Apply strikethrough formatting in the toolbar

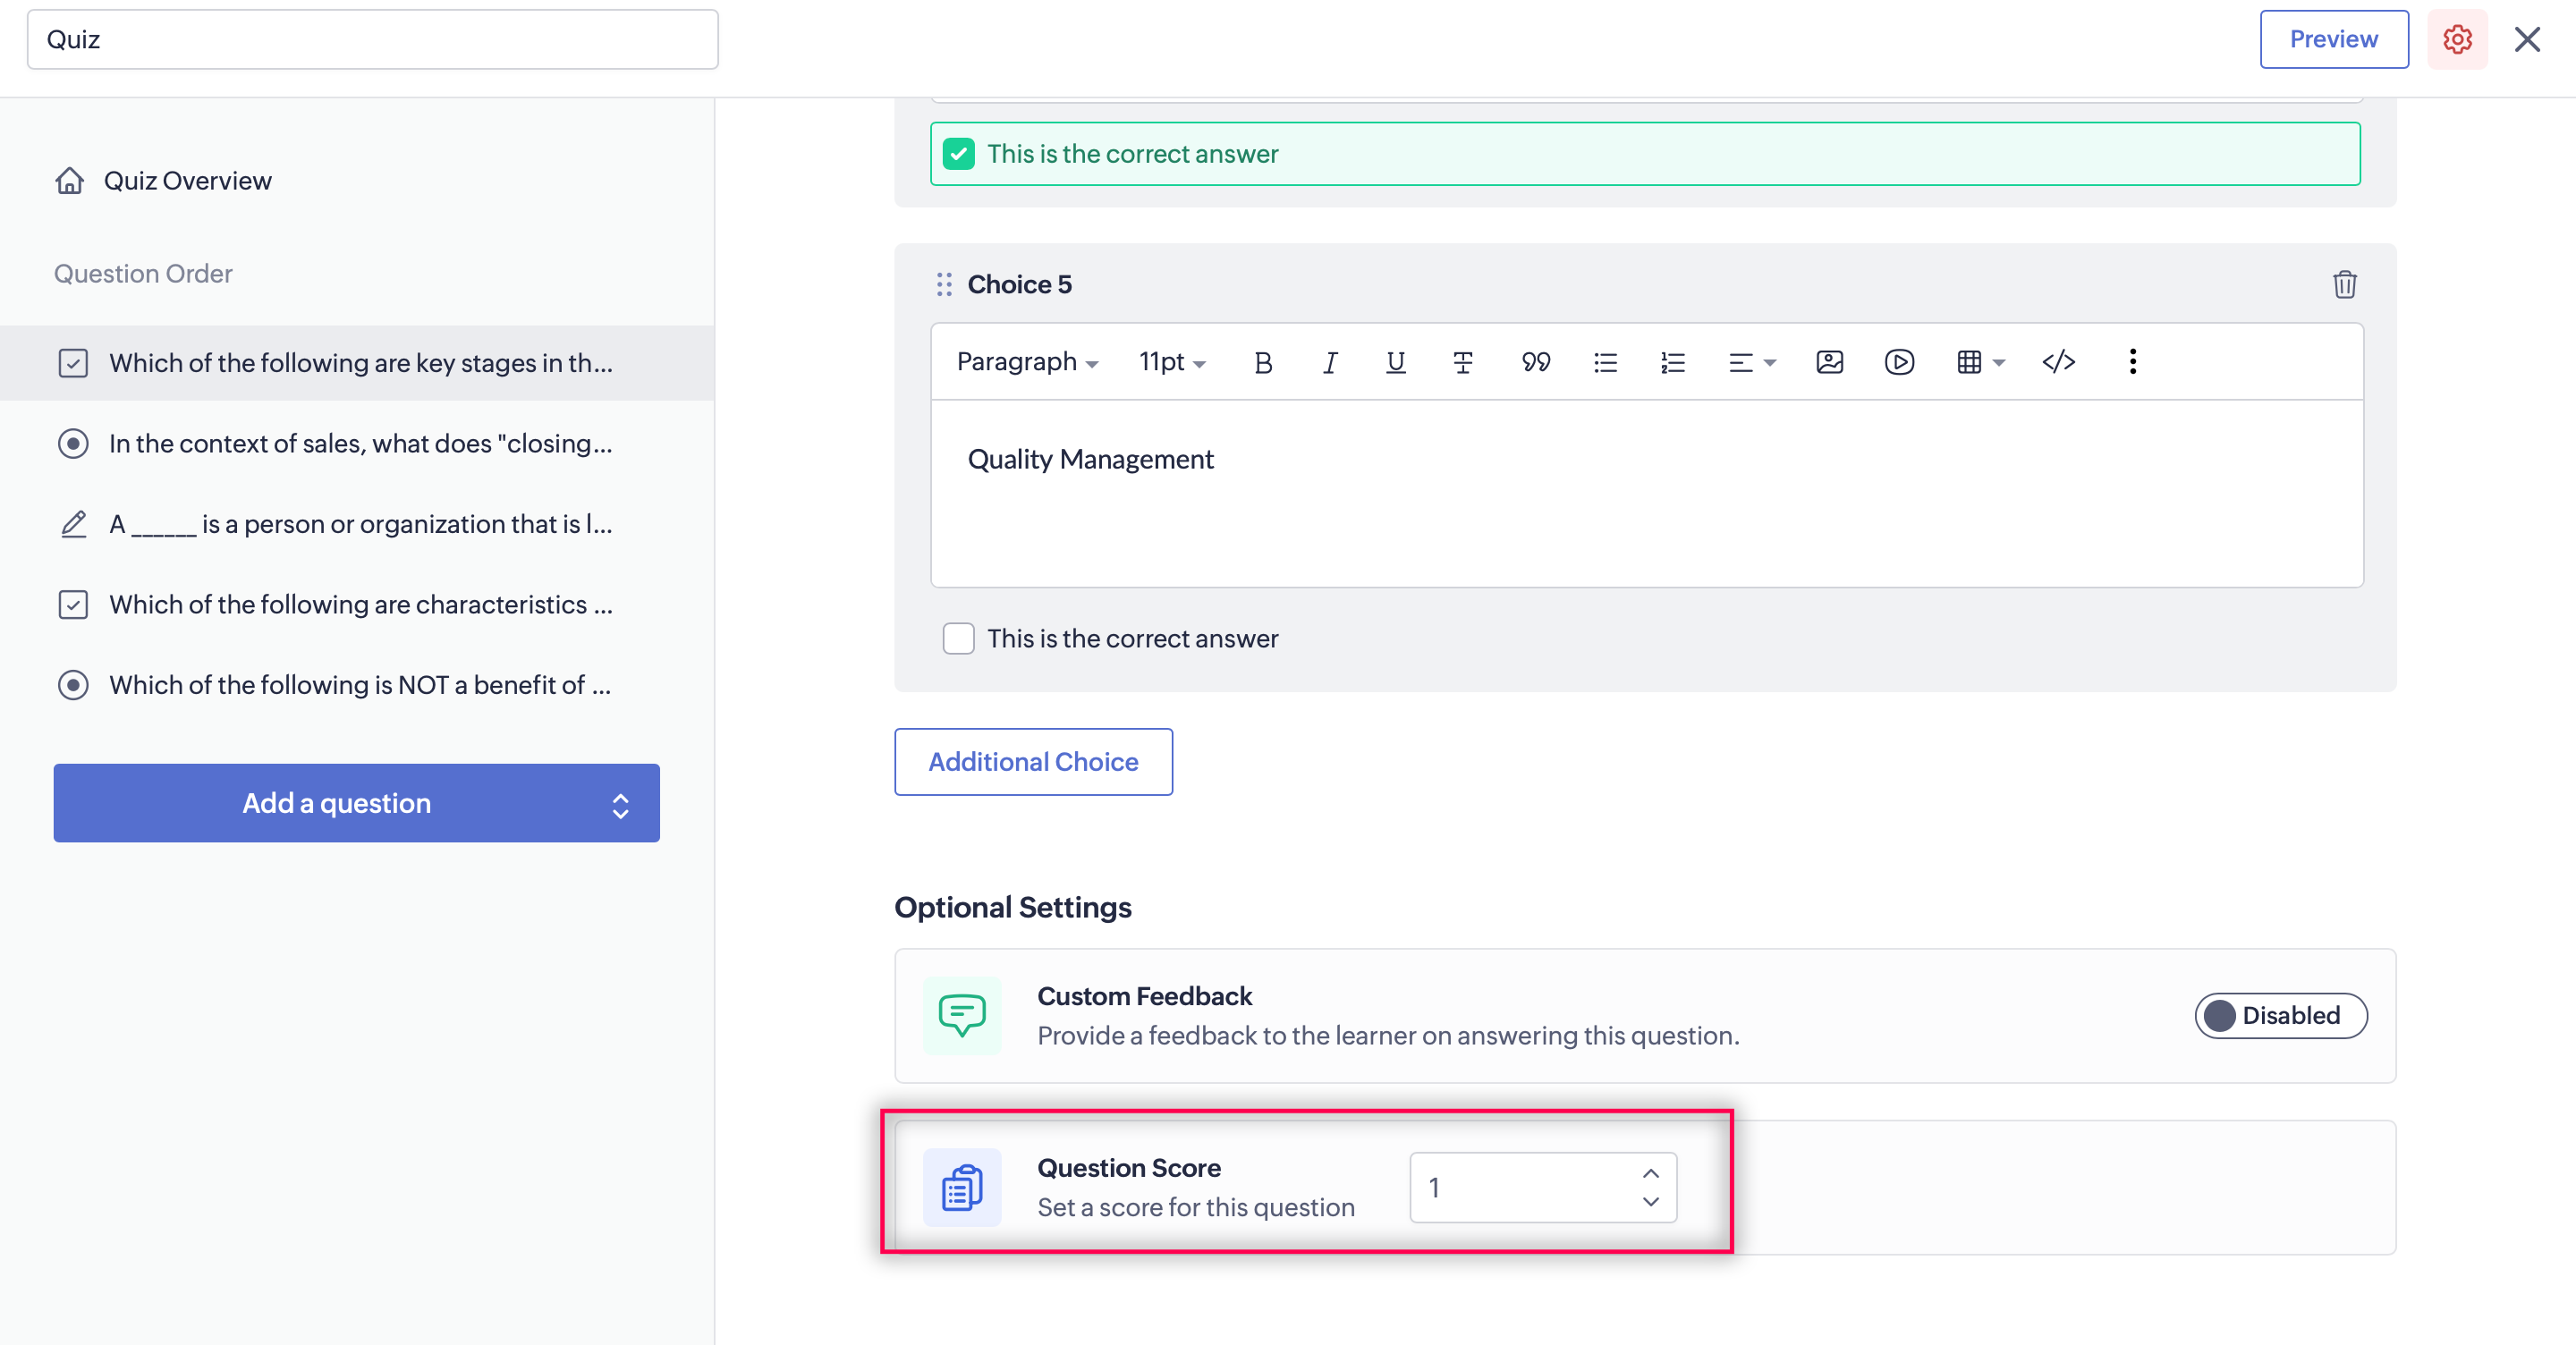(1462, 362)
